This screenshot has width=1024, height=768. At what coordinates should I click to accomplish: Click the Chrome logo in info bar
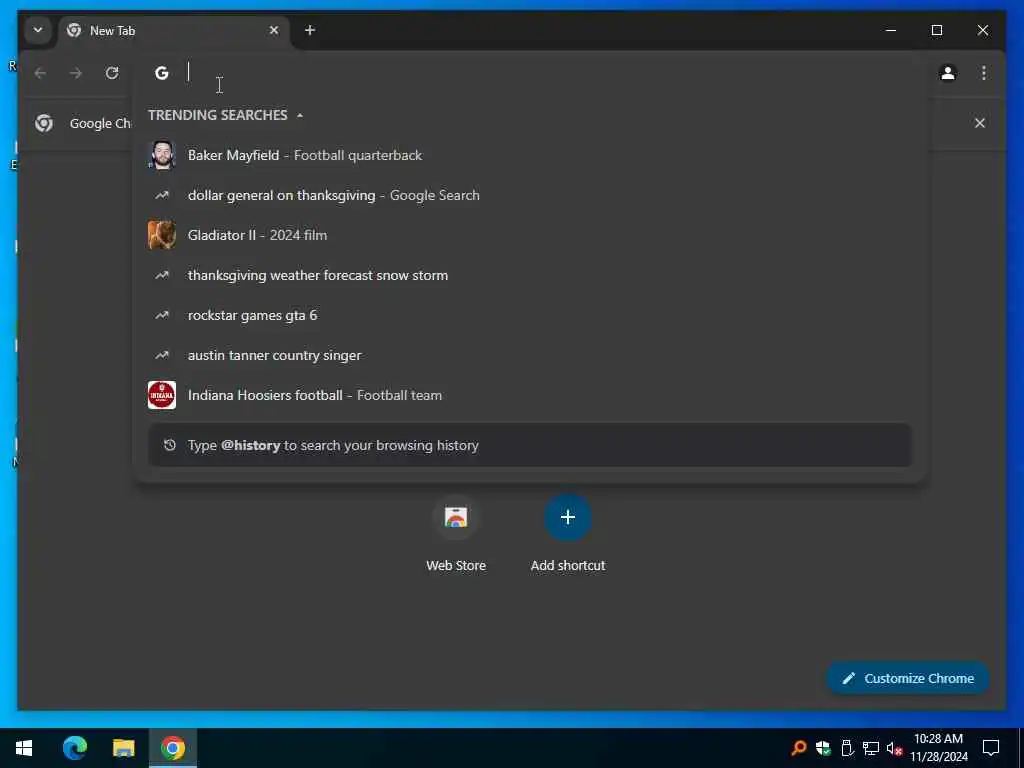tap(44, 123)
